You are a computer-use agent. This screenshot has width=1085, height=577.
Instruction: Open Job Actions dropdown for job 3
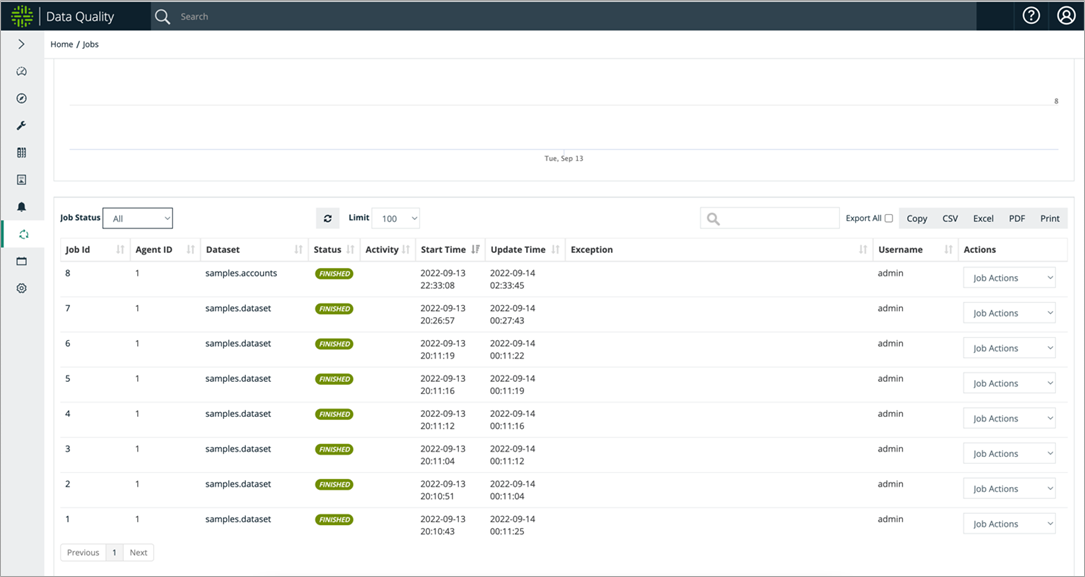pos(1010,454)
